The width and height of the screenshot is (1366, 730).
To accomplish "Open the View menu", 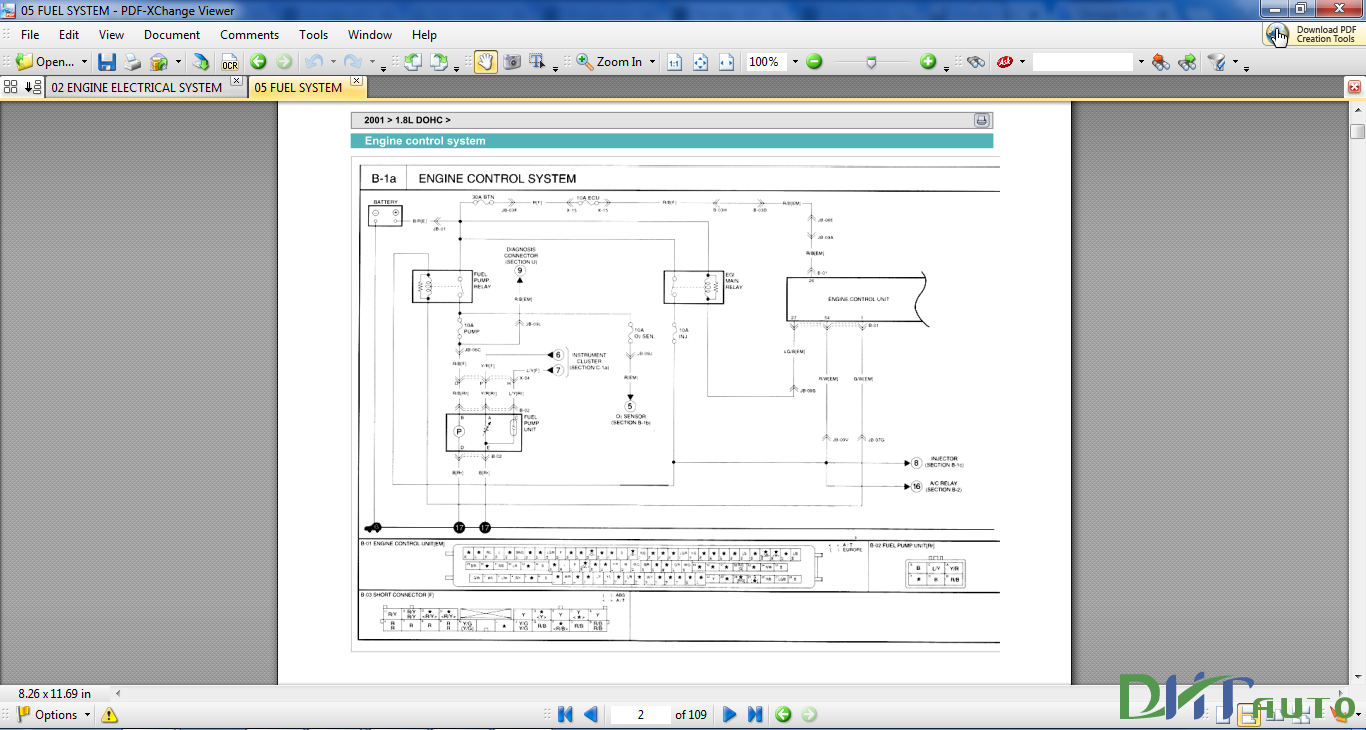I will pos(111,35).
